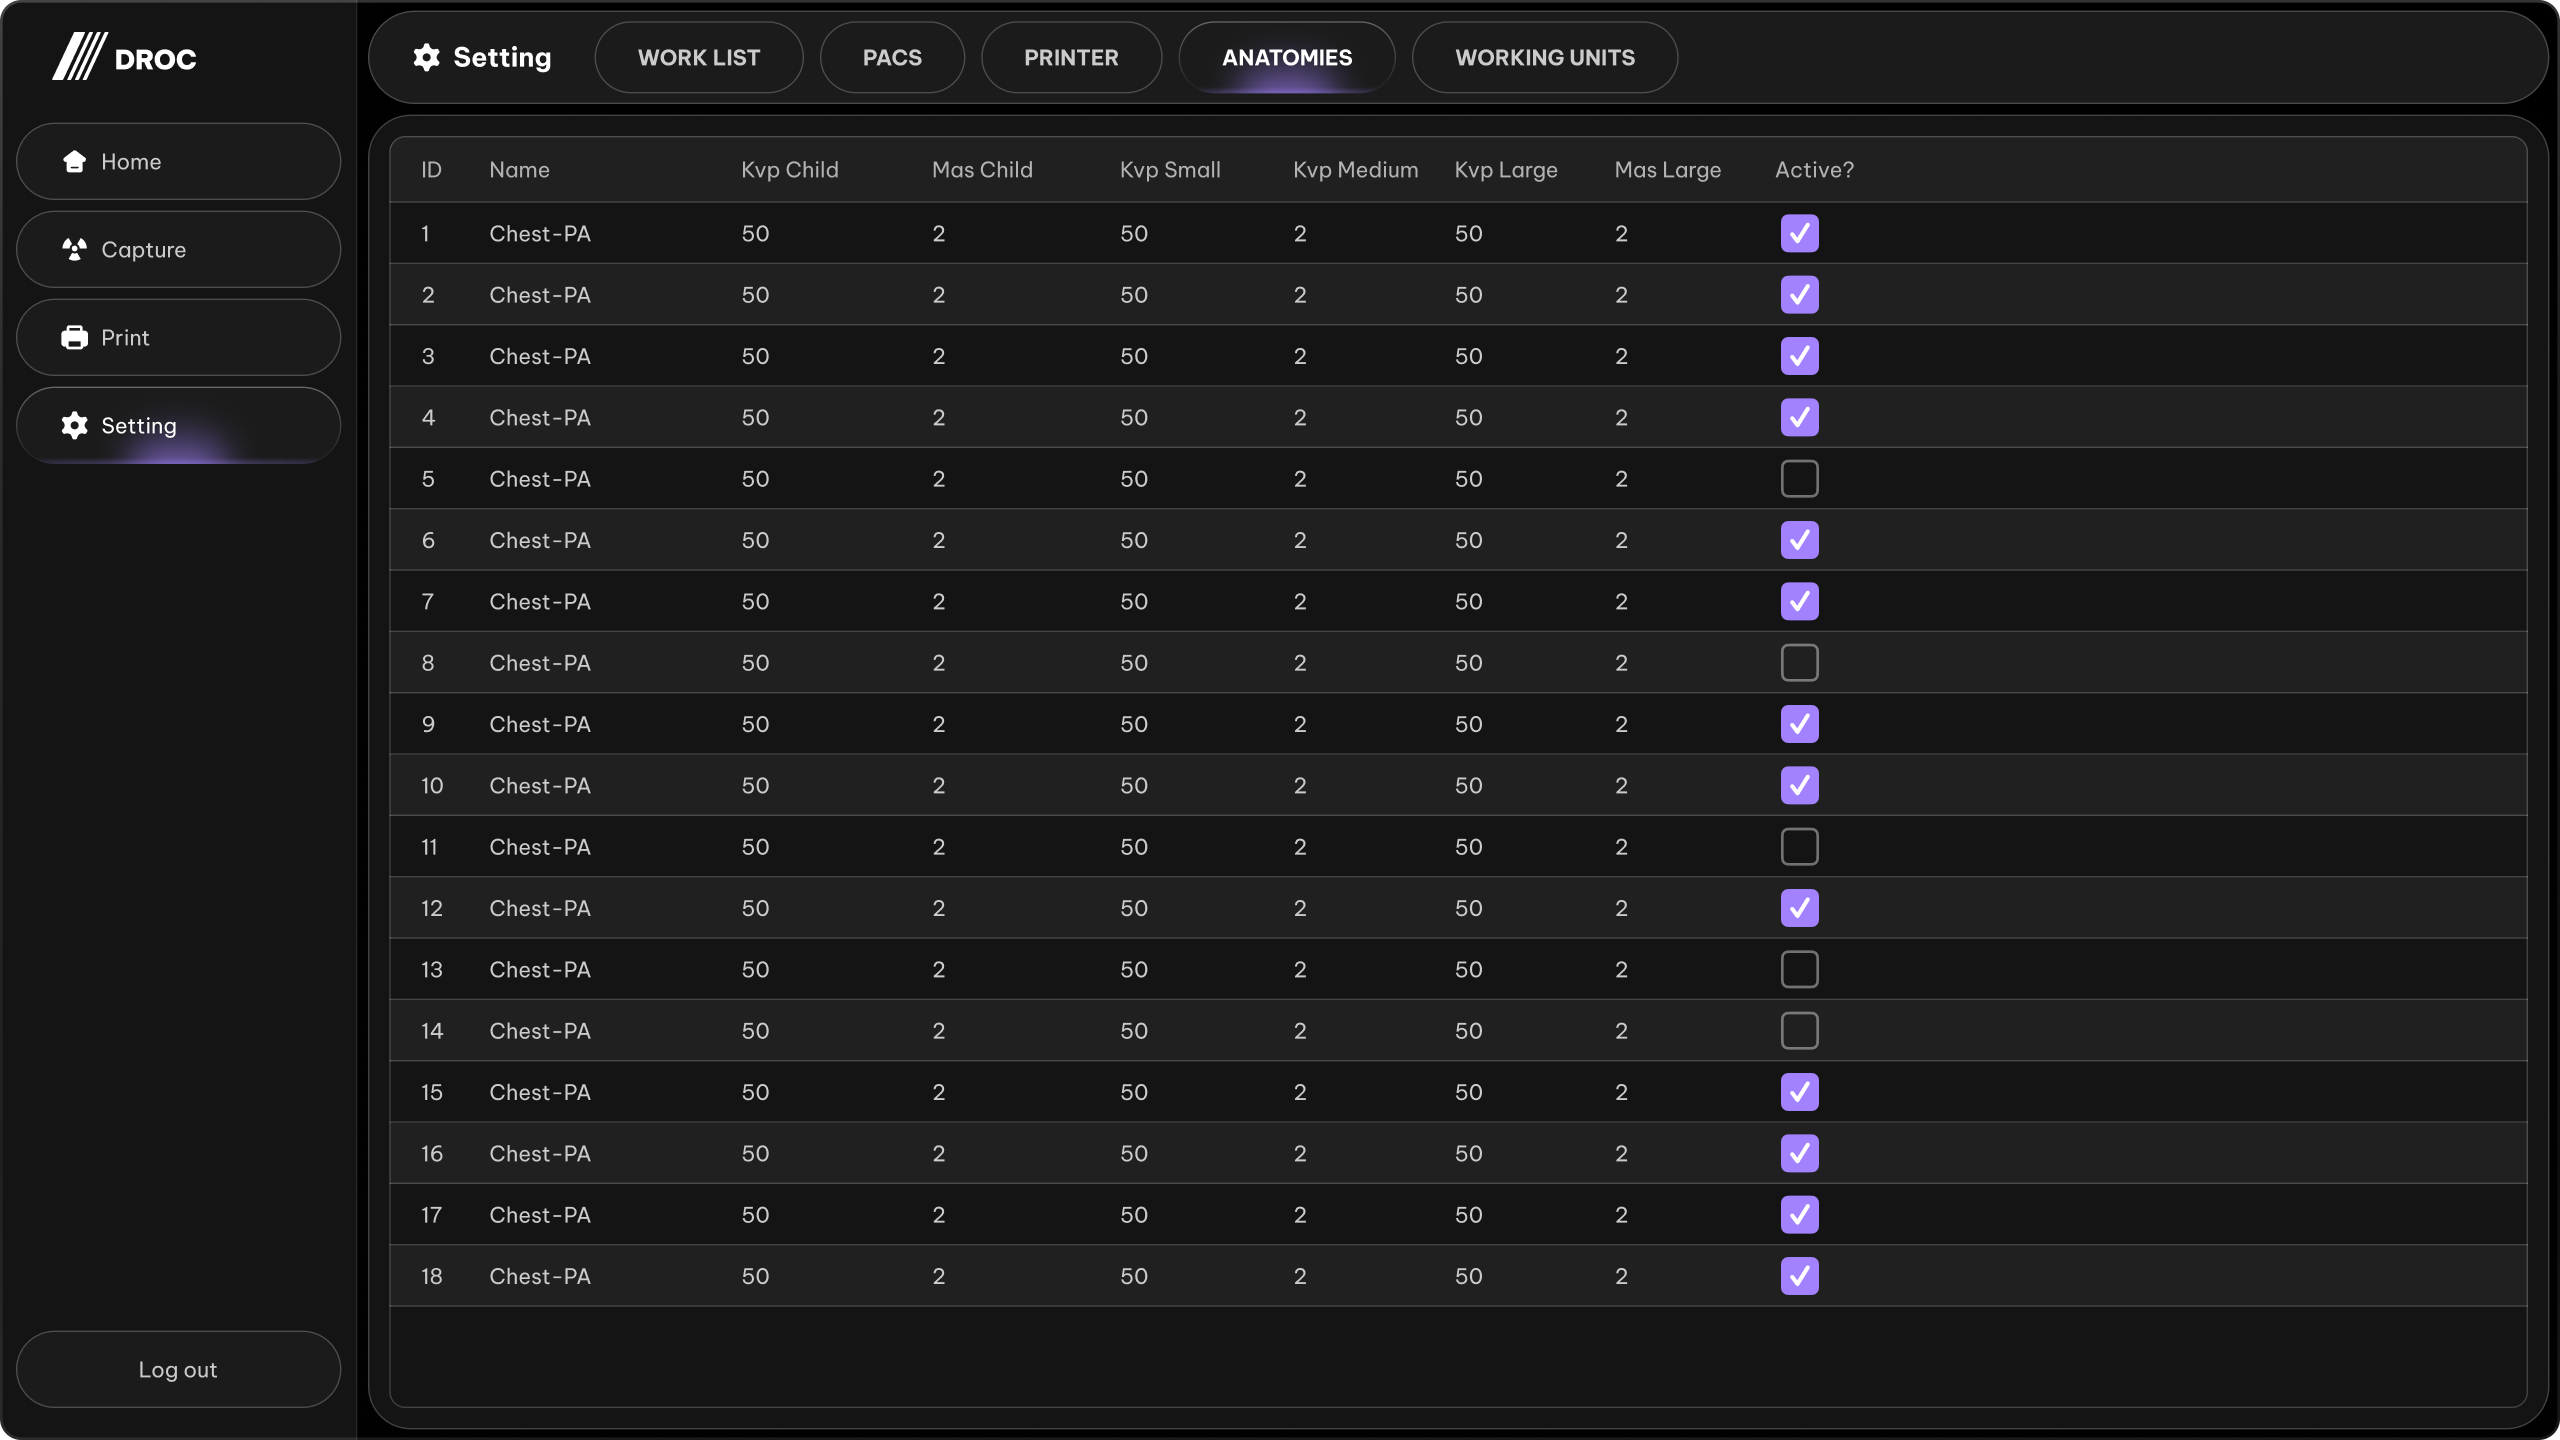Enable Active checkbox for row 5
The width and height of the screenshot is (2560, 1440).
[x=1799, y=479]
